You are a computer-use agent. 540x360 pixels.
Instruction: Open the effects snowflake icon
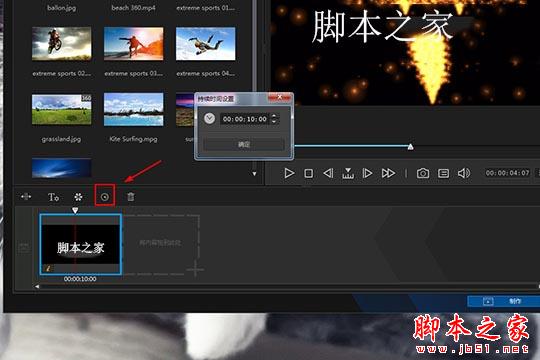[x=79, y=197]
